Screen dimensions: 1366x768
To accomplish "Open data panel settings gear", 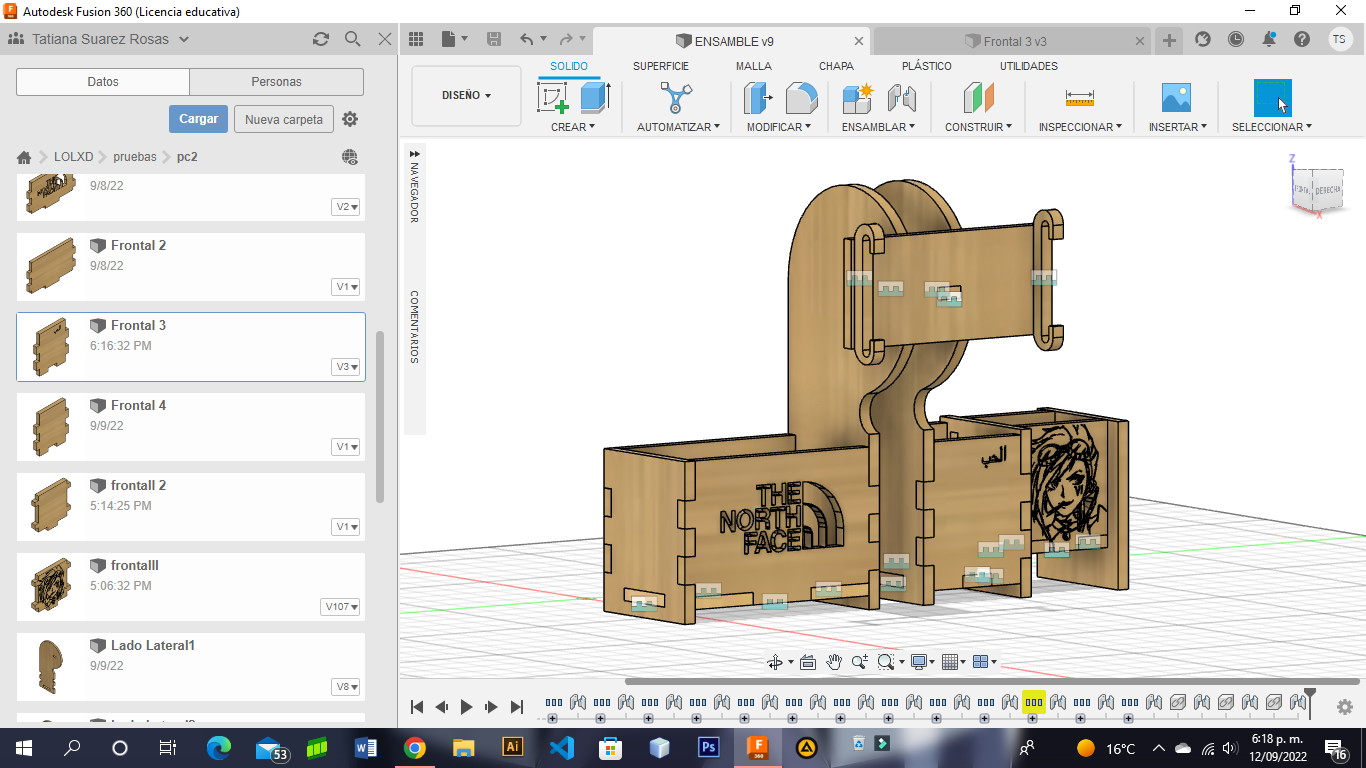I will tap(350, 119).
